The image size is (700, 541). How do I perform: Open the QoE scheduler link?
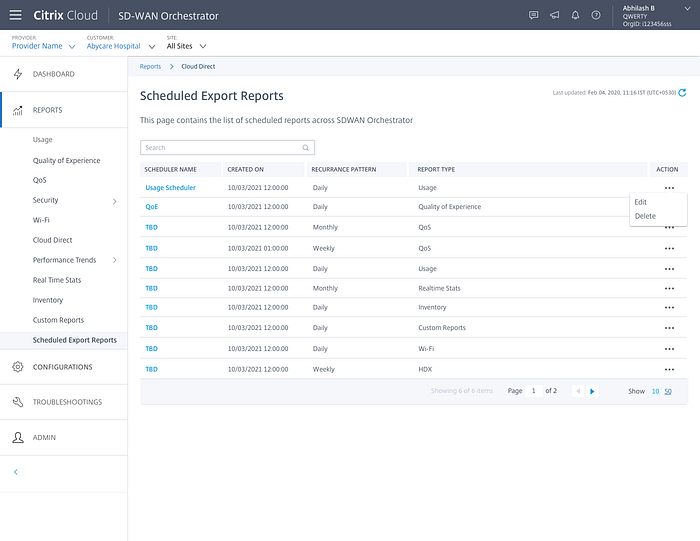point(152,207)
